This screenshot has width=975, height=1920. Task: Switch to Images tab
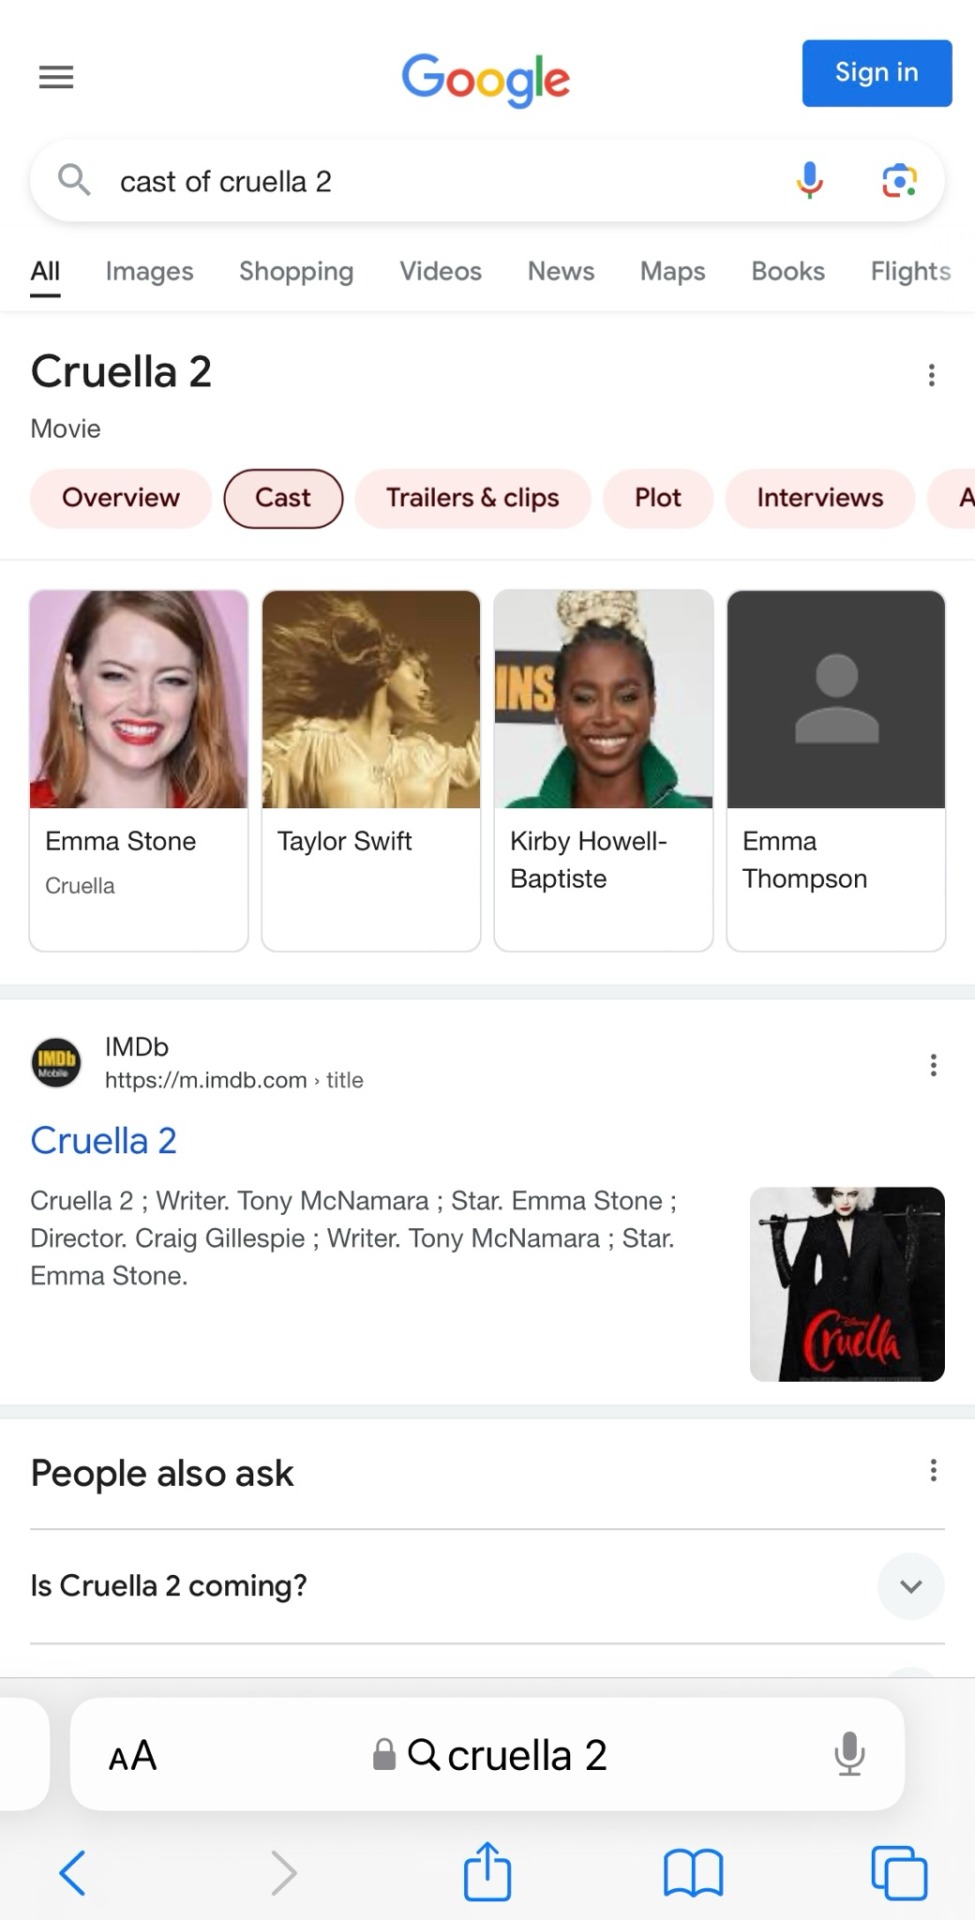tap(149, 271)
